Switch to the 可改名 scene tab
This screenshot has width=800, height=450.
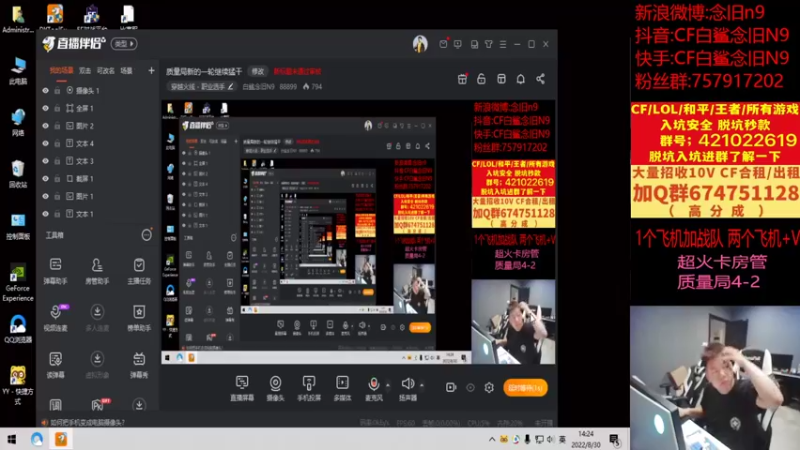click(x=106, y=71)
